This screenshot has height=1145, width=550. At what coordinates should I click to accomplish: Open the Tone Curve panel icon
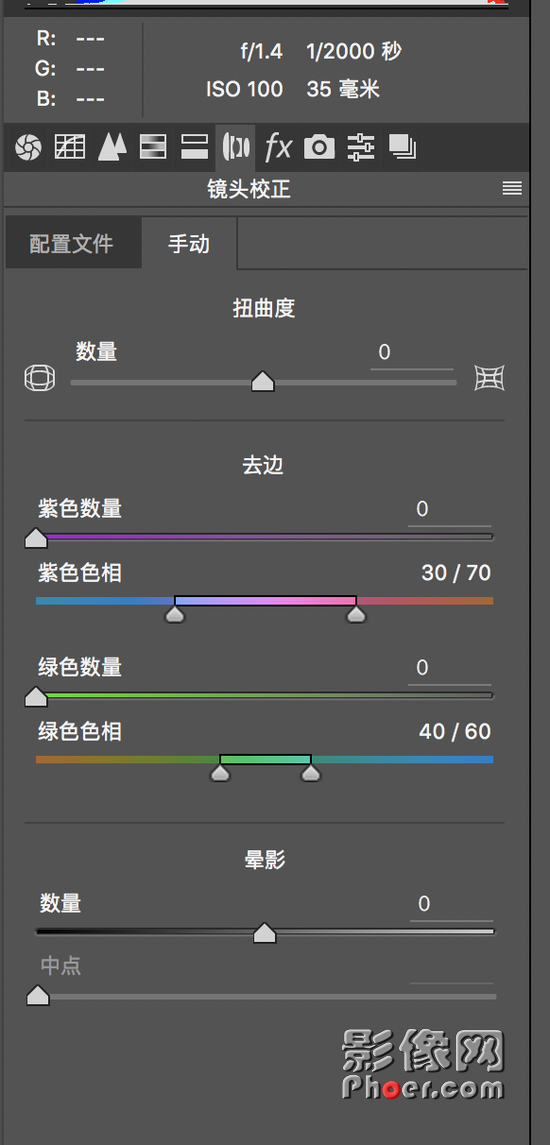point(70,148)
